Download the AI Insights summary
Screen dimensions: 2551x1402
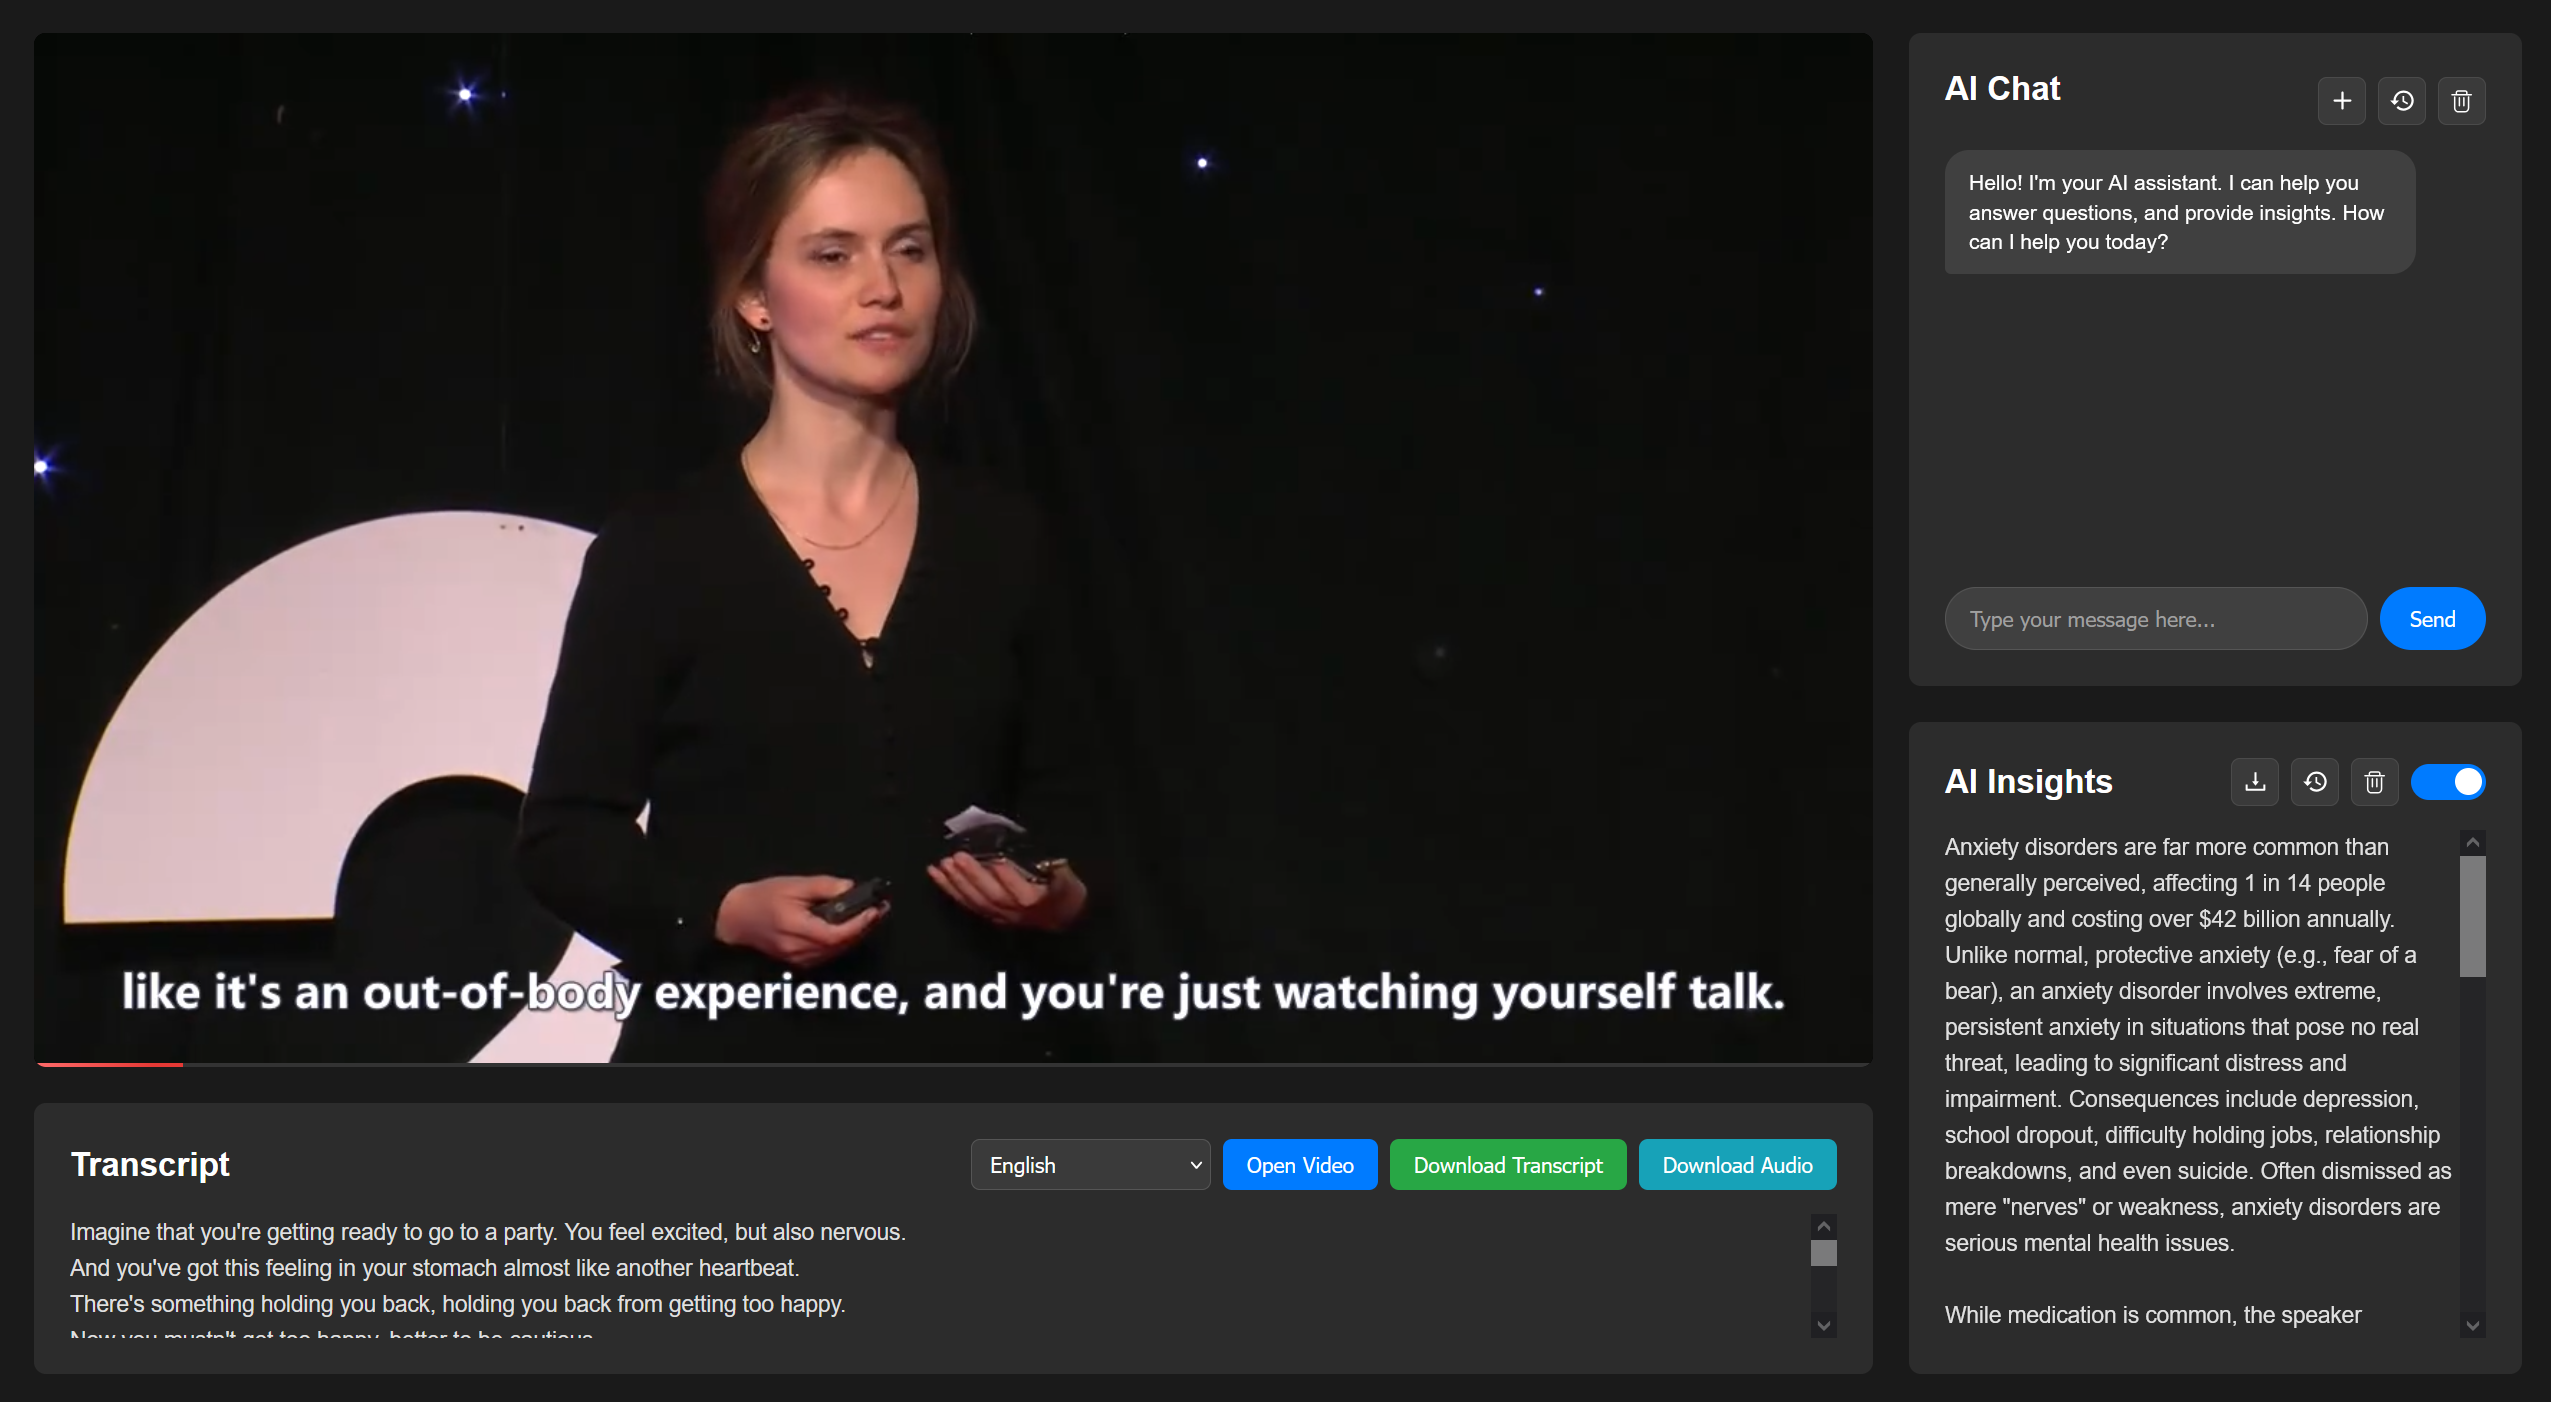[2254, 781]
